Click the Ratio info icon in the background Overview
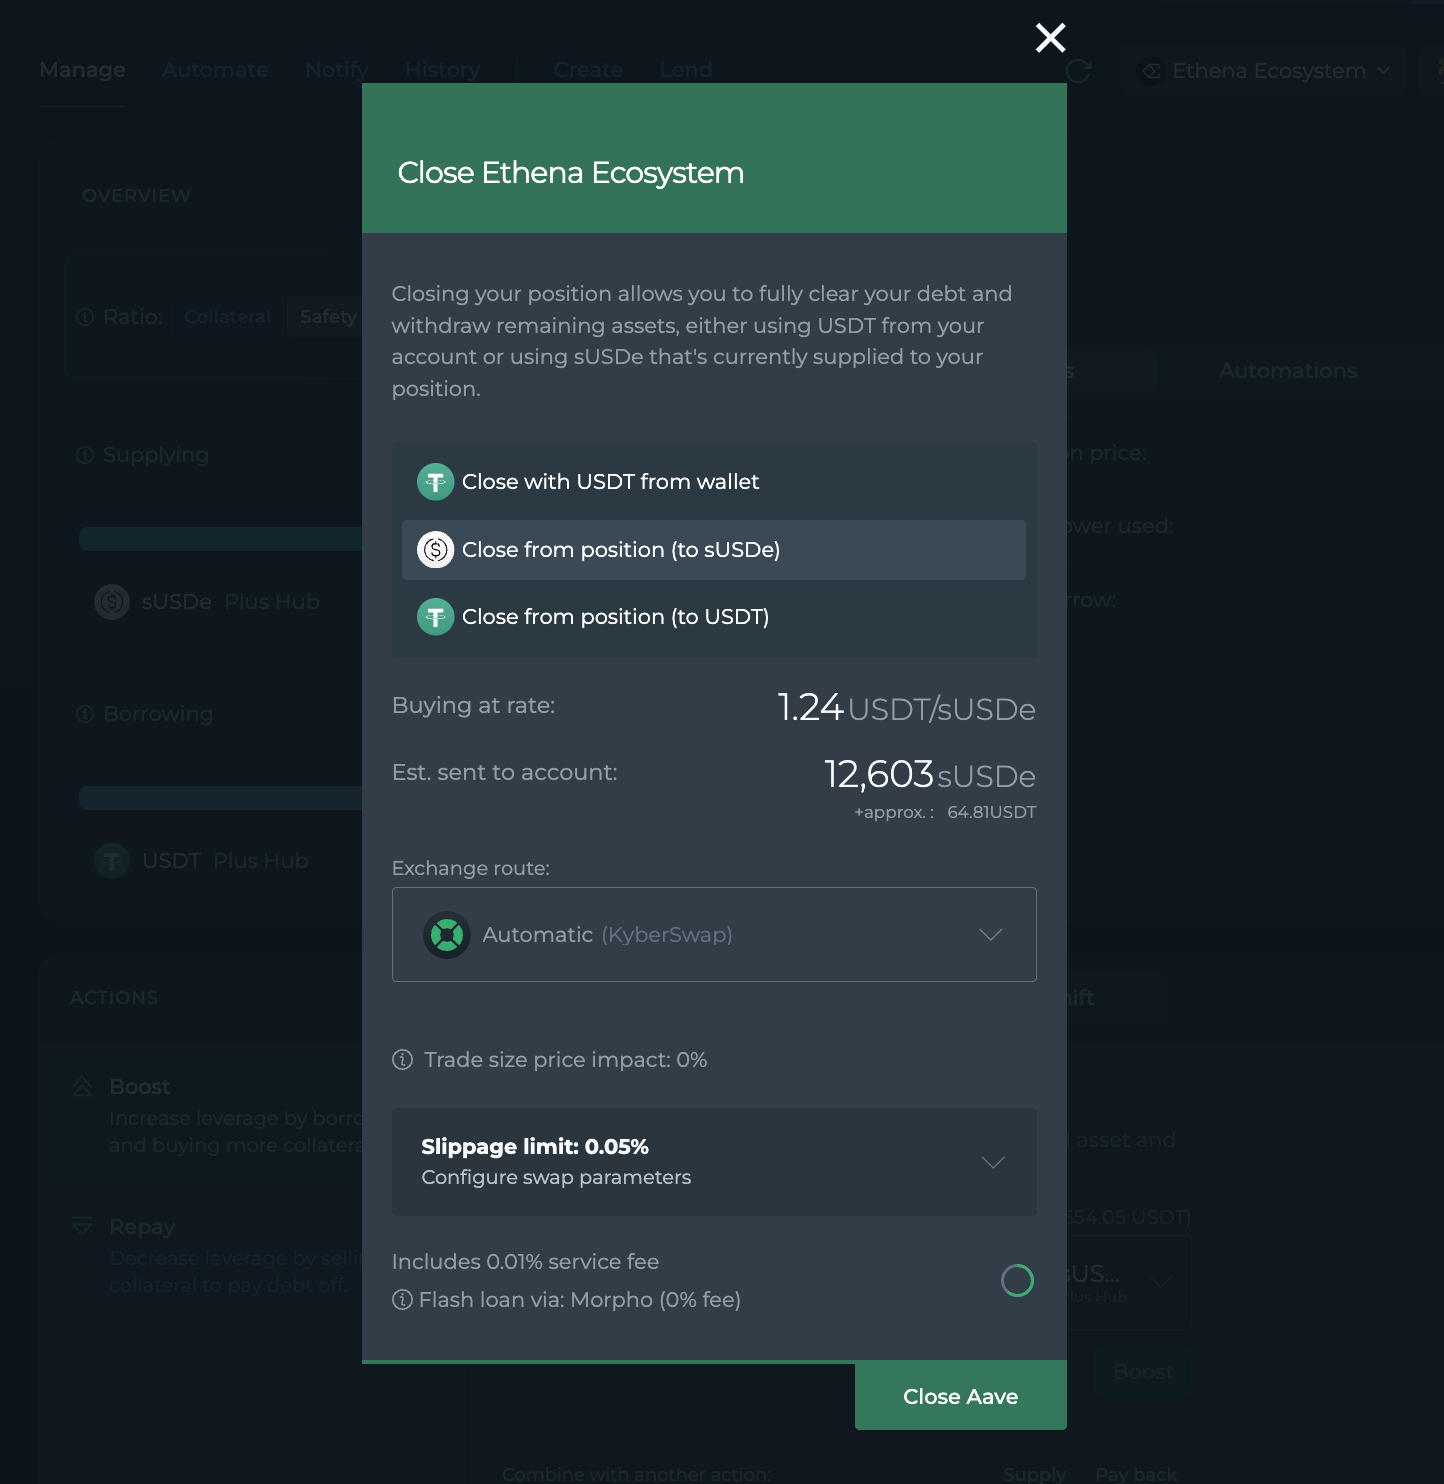The width and height of the screenshot is (1444, 1484). [x=86, y=317]
